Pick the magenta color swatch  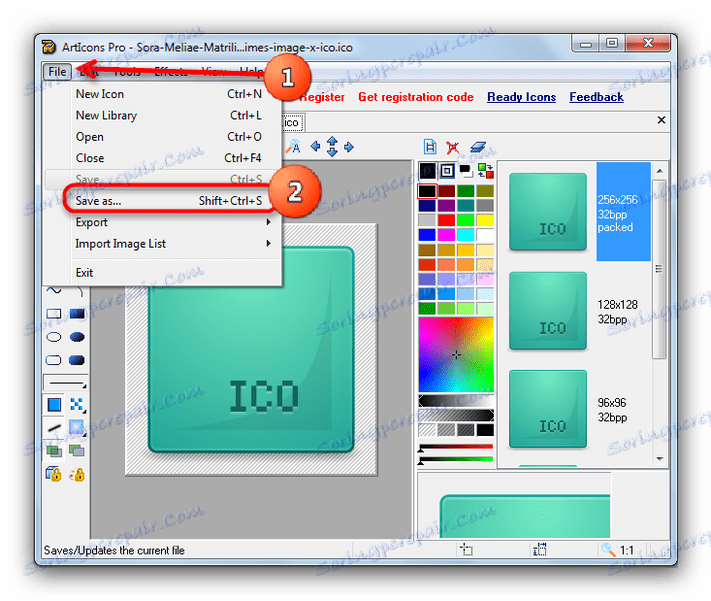(446, 235)
